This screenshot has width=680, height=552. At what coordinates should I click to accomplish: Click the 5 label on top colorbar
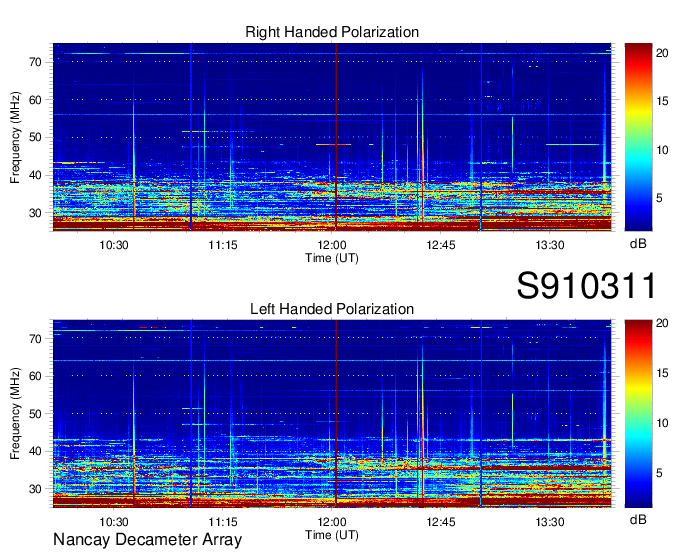[659, 199]
